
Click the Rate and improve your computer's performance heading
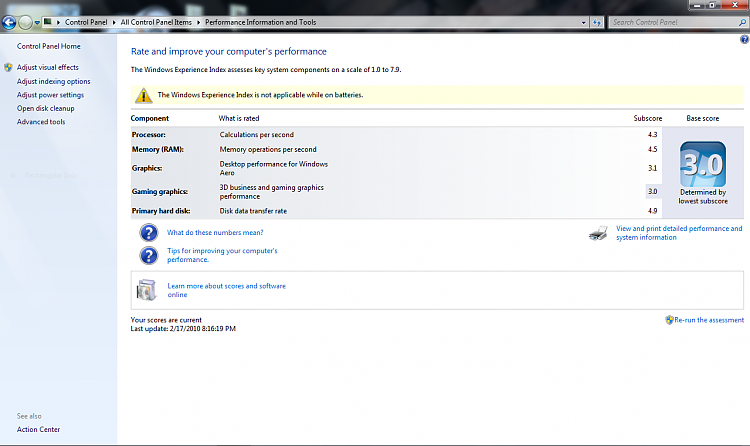click(229, 52)
